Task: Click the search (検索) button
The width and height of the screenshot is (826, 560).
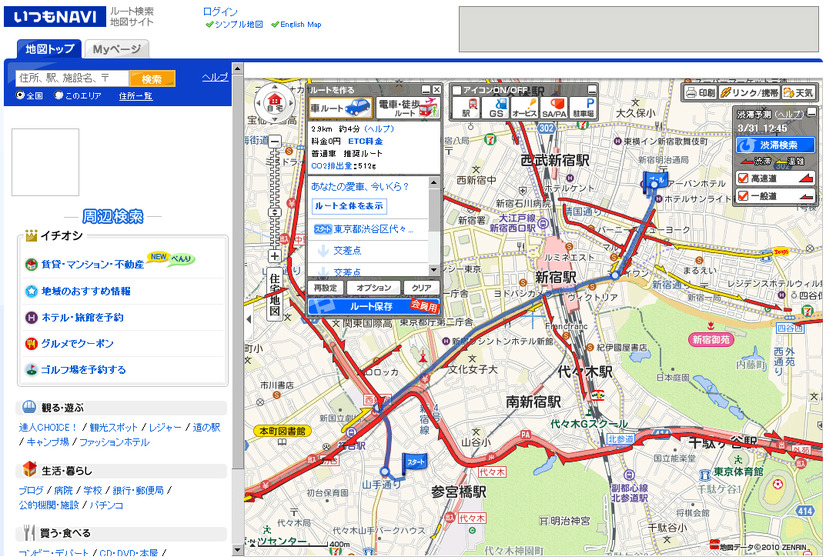Action: (x=152, y=79)
